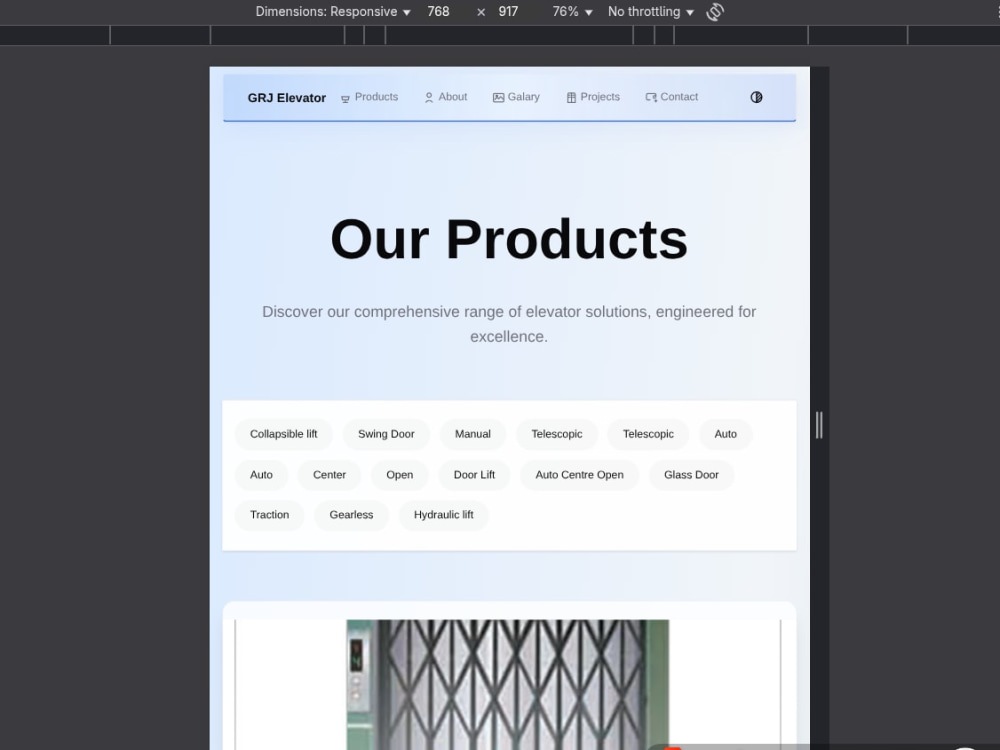Viewport: 1000px width, 750px height.
Task: Click the viewport height field 917
Action: click(508, 11)
